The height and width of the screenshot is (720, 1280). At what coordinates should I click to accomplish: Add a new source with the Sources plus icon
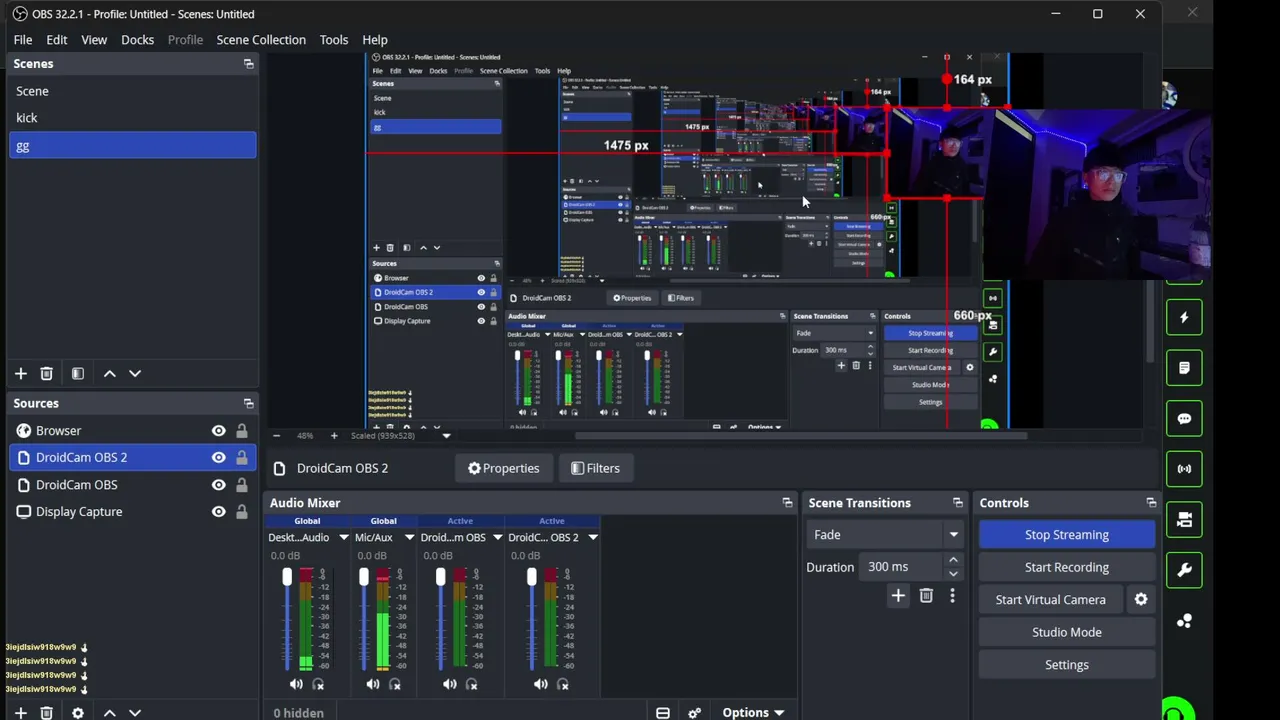click(x=20, y=713)
